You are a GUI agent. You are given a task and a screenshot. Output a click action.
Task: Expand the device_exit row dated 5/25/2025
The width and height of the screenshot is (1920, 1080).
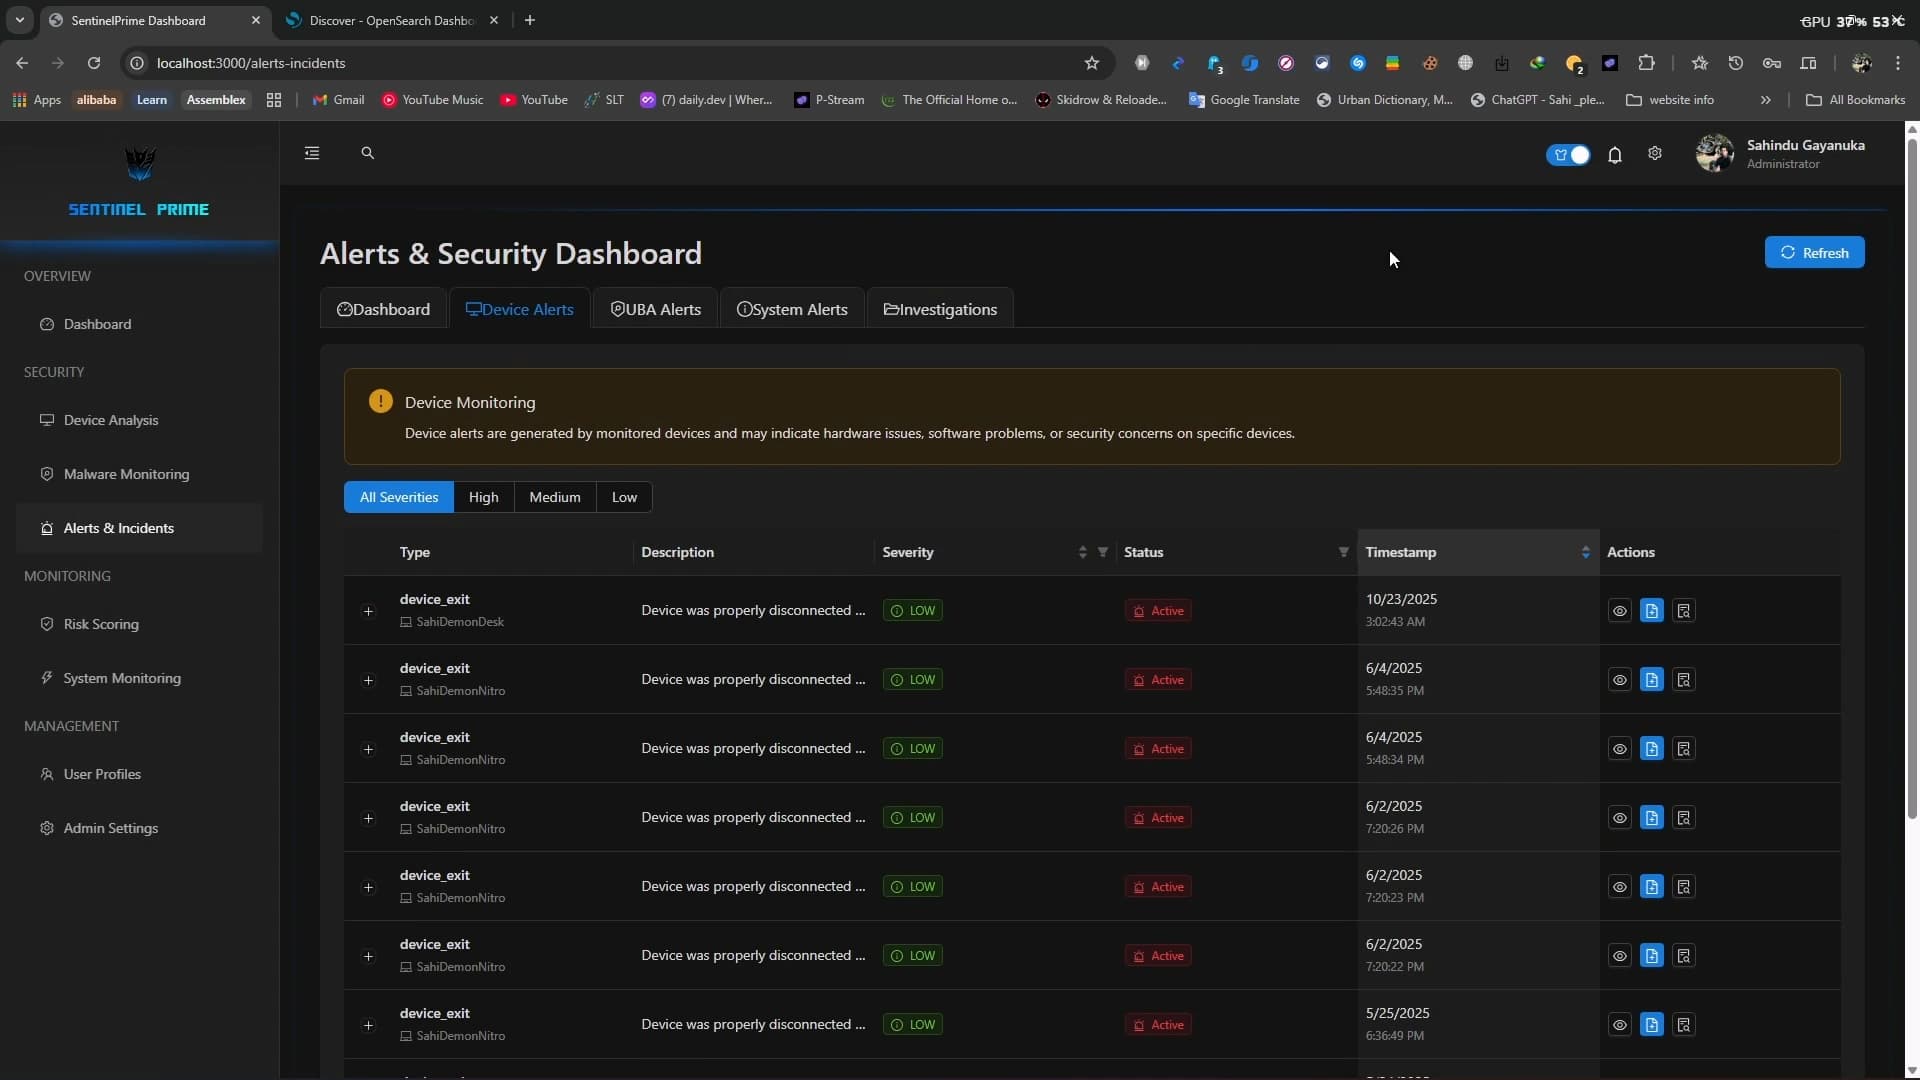[x=368, y=1025]
